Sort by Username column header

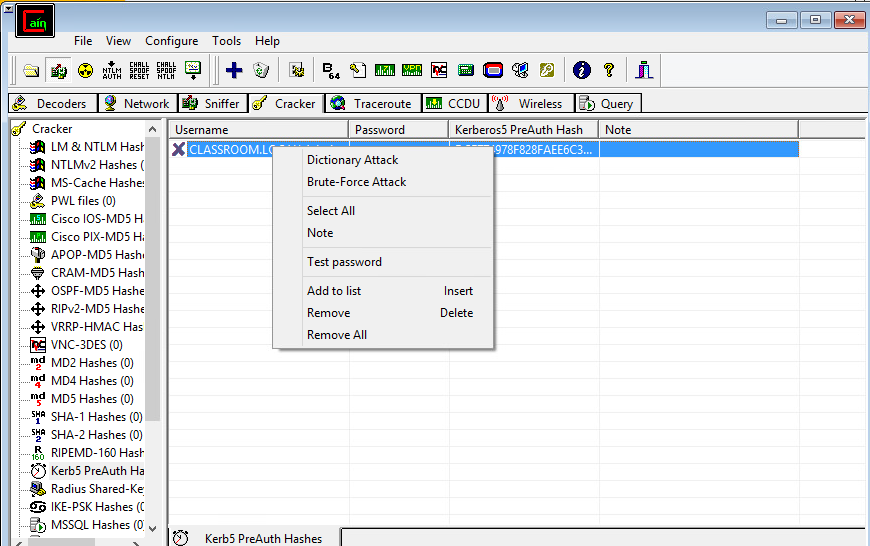pos(259,130)
